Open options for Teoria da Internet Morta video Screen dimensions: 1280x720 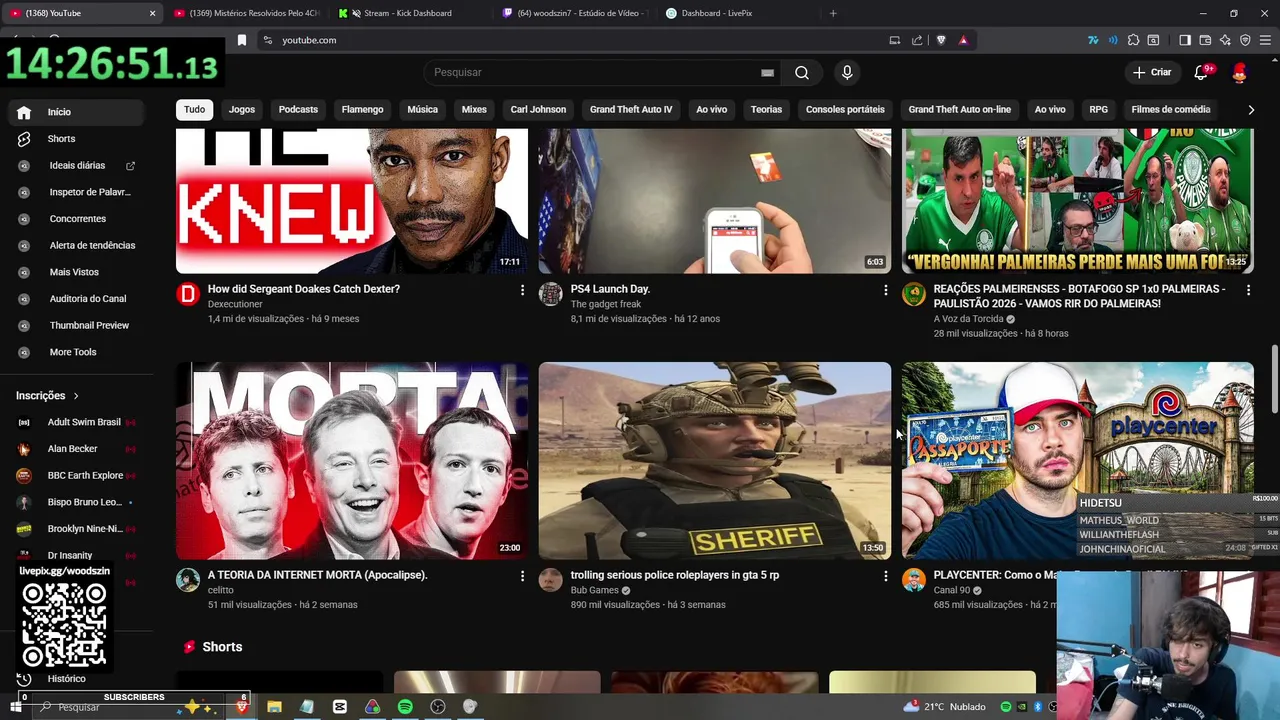pos(522,576)
